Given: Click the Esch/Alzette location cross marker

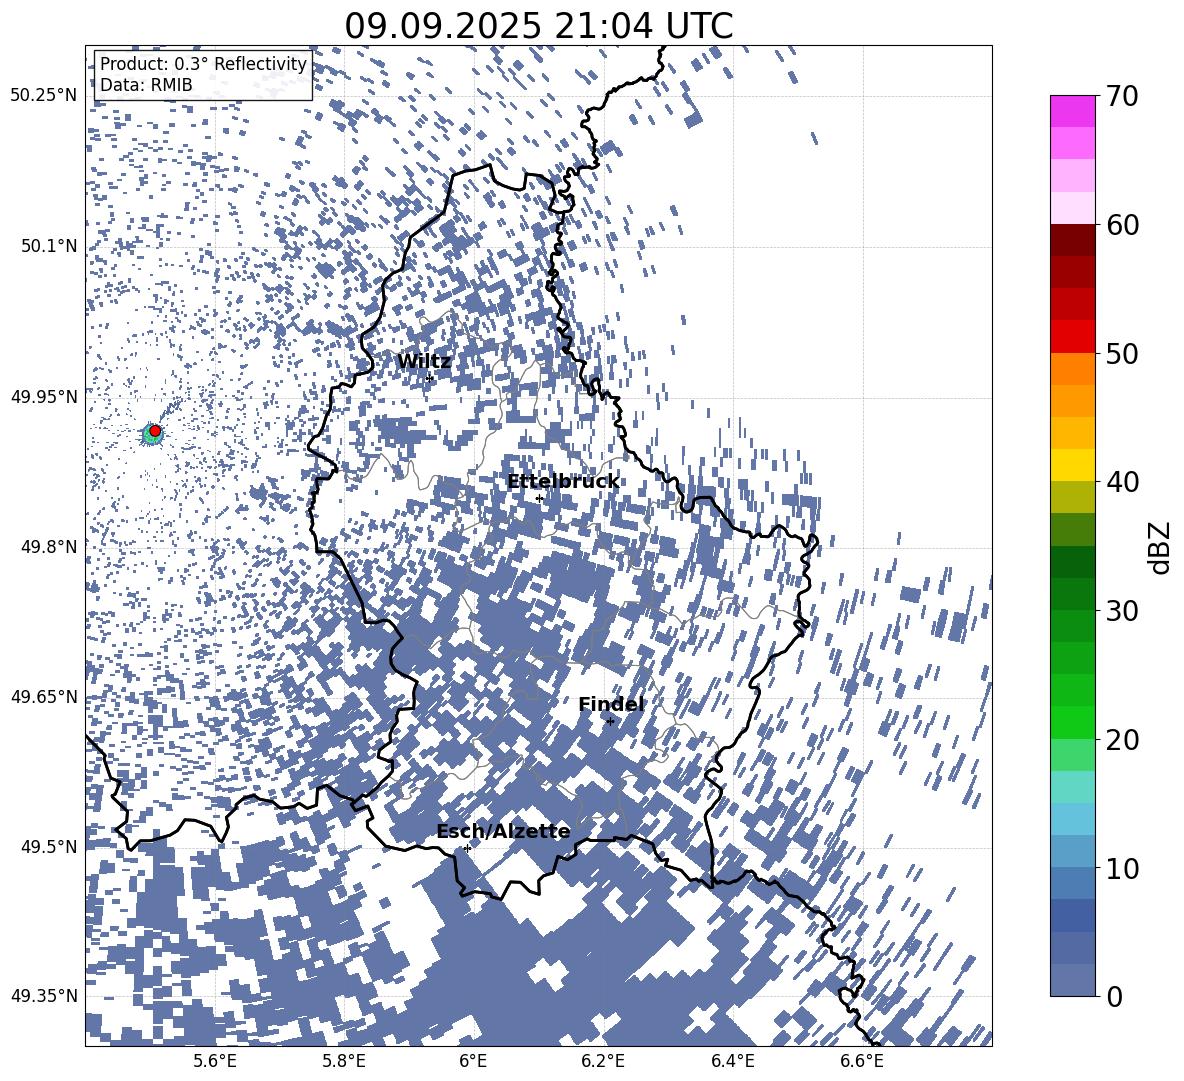Looking at the screenshot, I should 467,848.
